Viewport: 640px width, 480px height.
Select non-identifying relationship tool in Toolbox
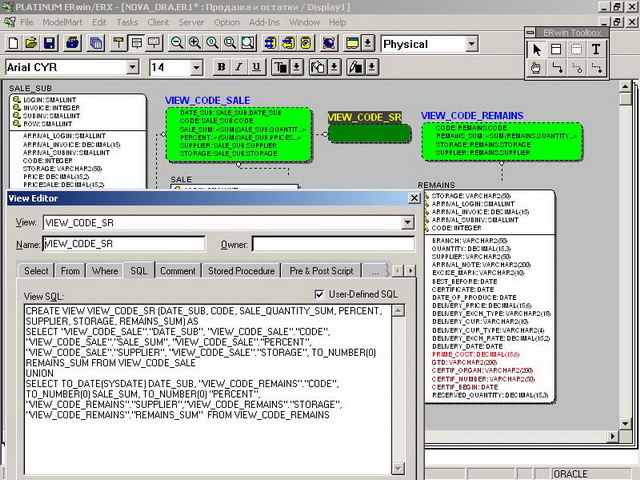coord(596,68)
